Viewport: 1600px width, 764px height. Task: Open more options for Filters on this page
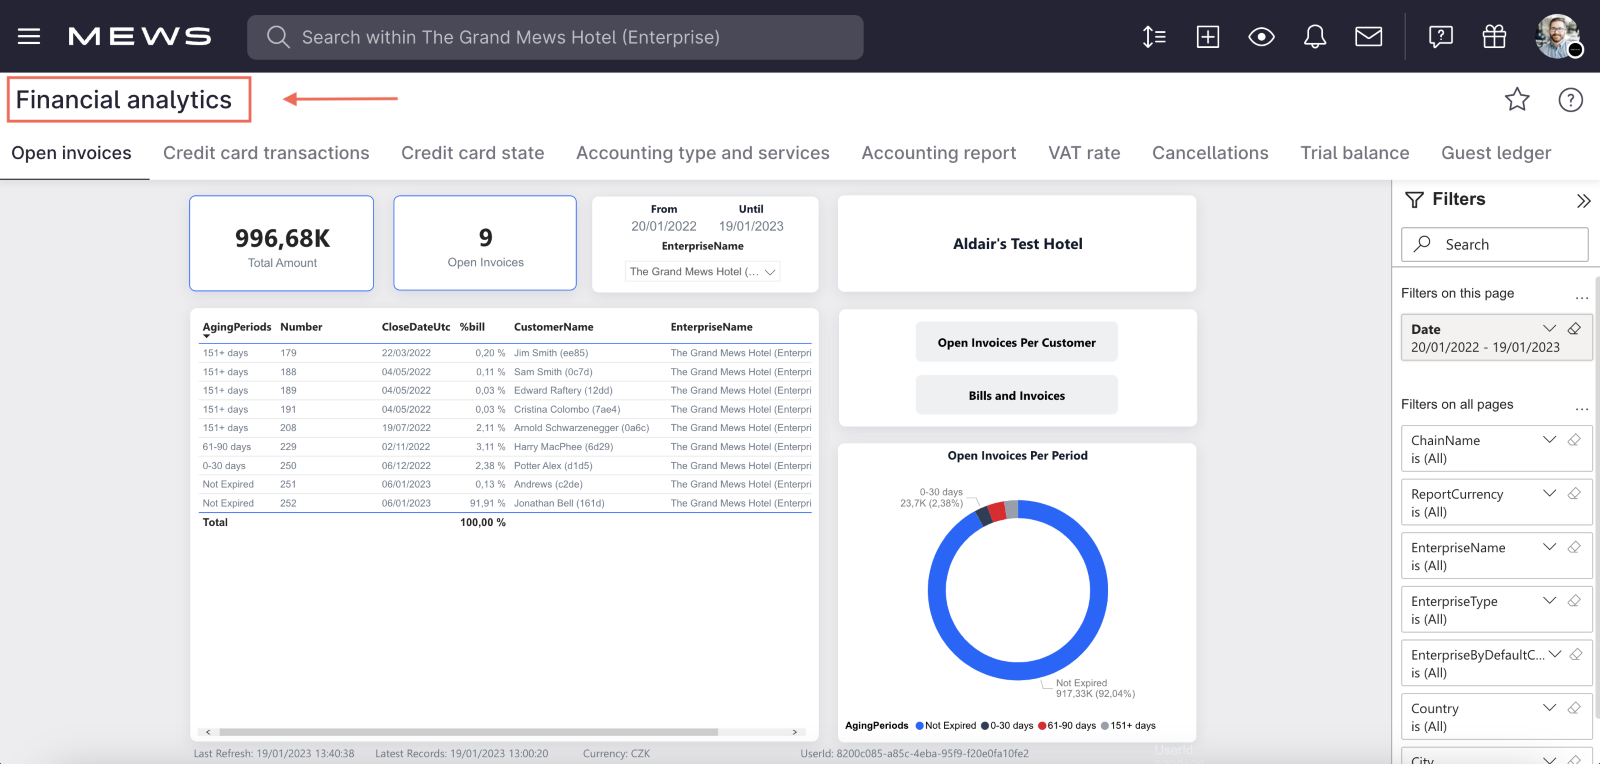point(1581,297)
